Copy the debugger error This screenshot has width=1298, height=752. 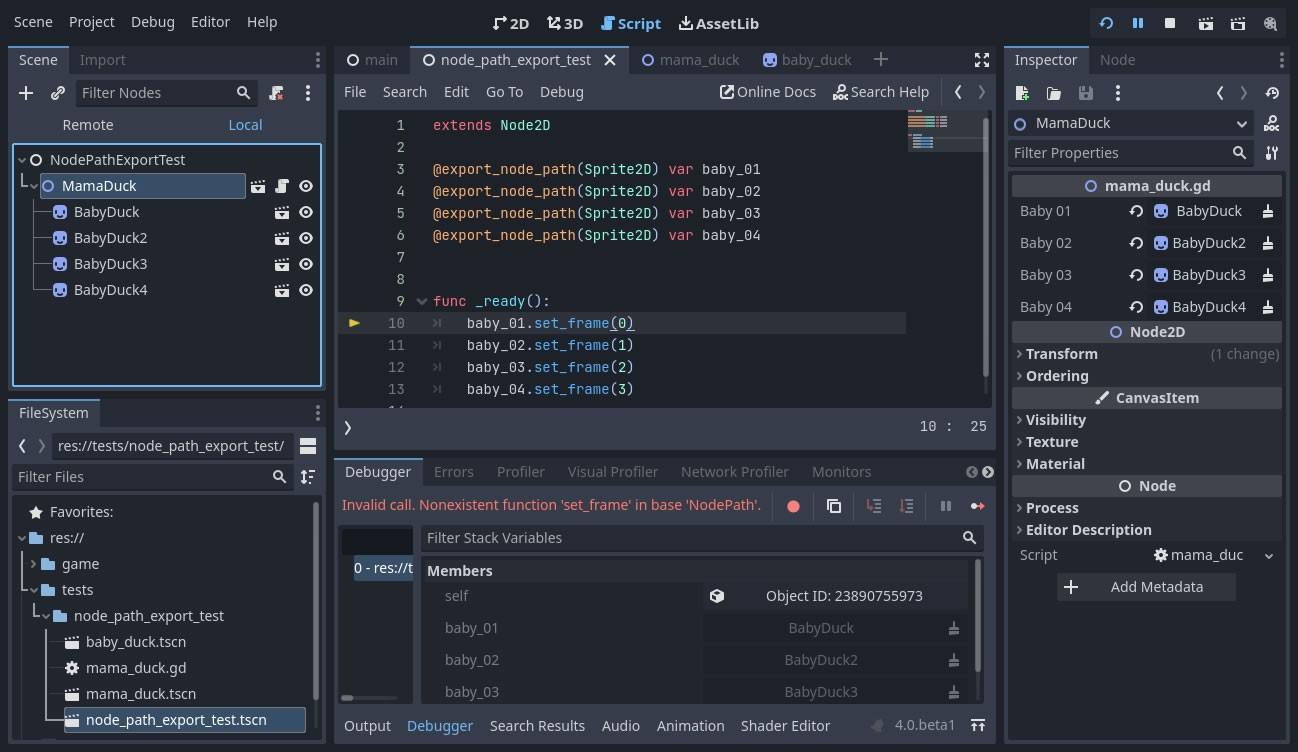click(834, 506)
